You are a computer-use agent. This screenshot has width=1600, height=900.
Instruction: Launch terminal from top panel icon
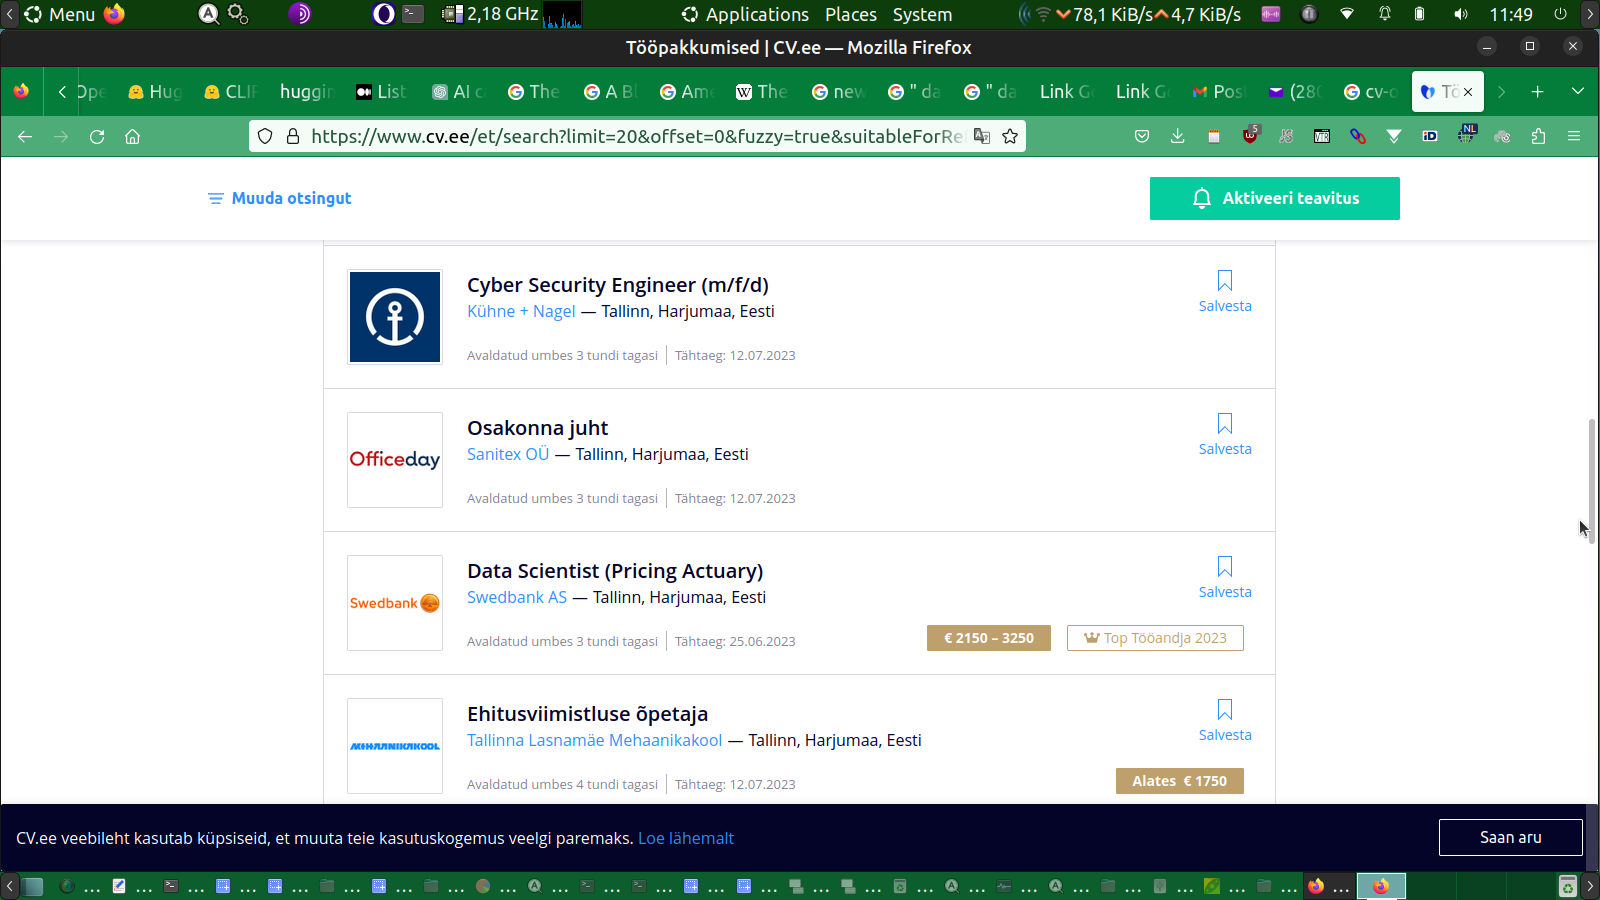(413, 14)
